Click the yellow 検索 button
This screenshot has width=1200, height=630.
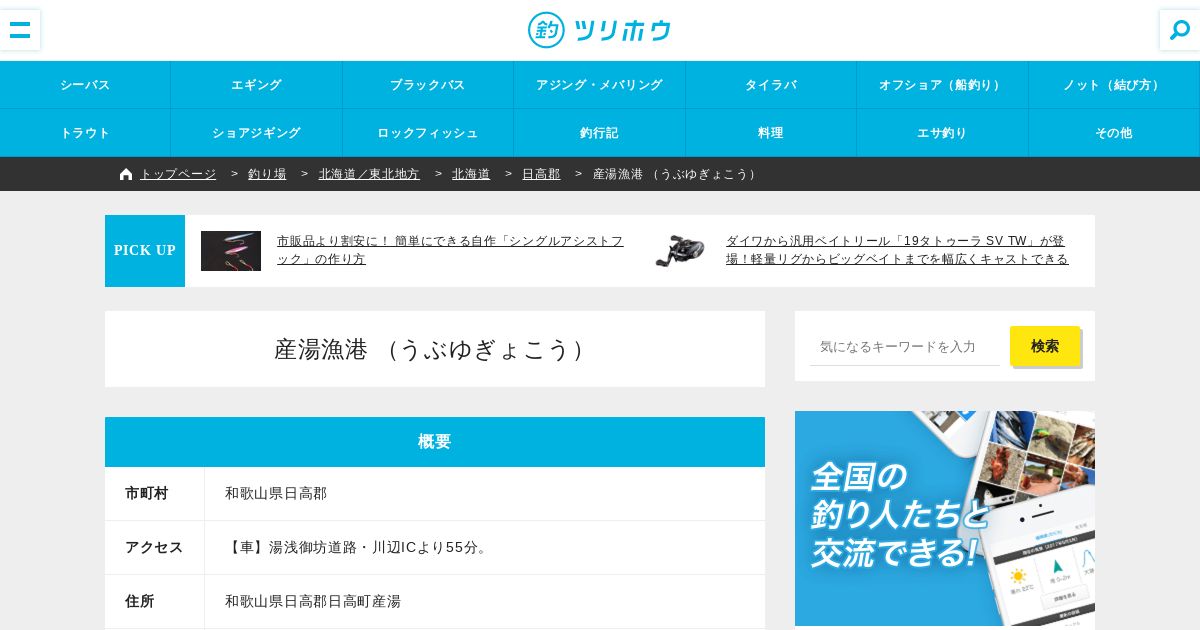pos(1045,346)
